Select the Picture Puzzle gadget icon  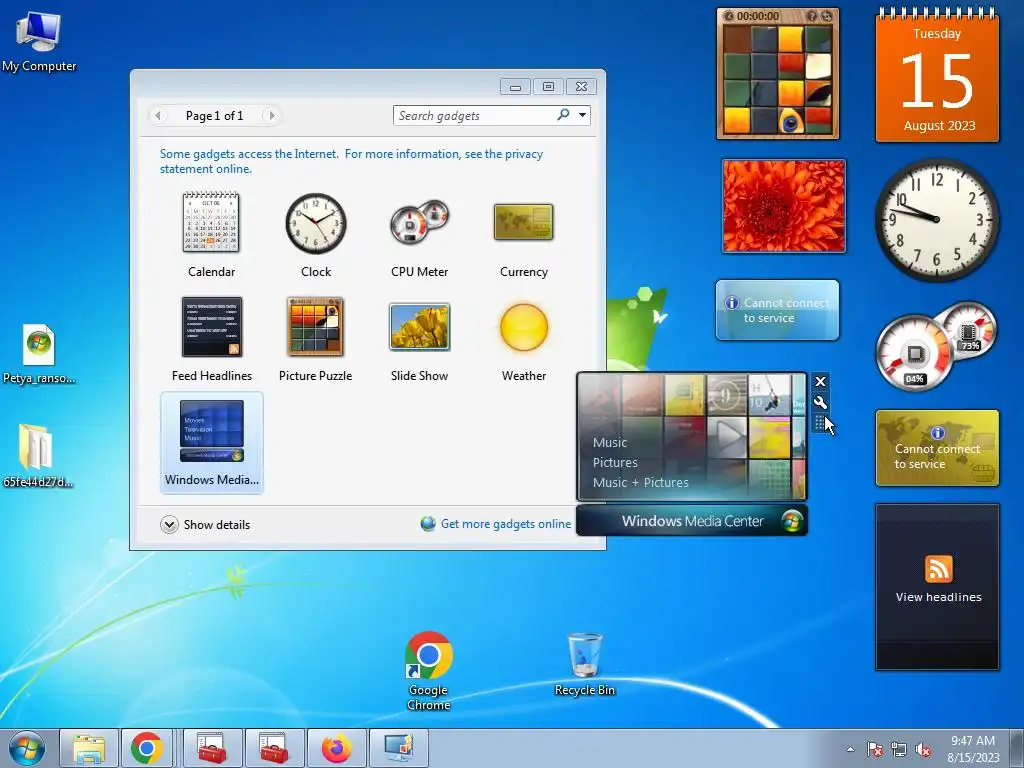tap(315, 327)
